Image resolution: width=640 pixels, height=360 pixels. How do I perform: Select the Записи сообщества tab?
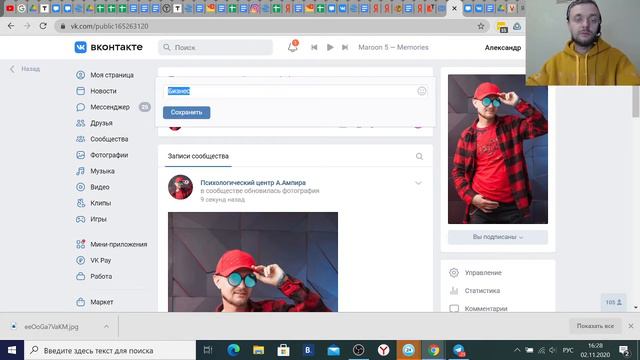pos(198,156)
